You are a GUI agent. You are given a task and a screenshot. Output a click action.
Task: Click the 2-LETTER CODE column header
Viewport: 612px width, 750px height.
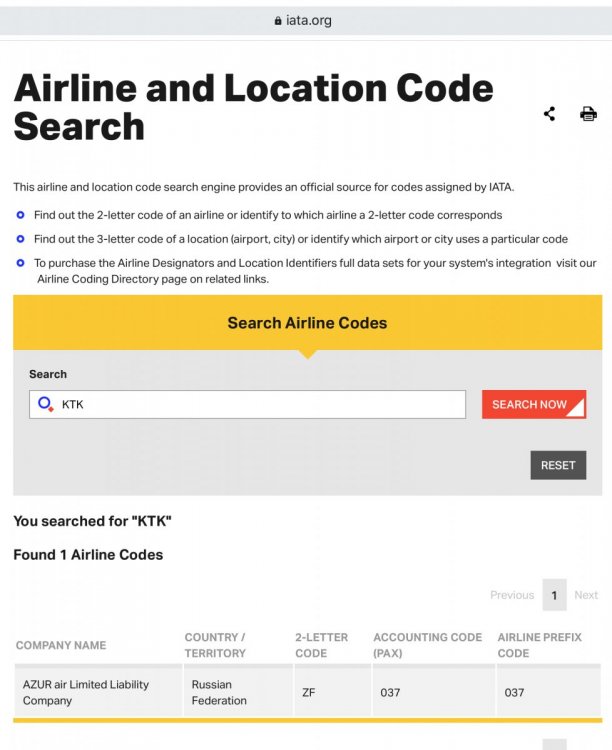[322, 645]
